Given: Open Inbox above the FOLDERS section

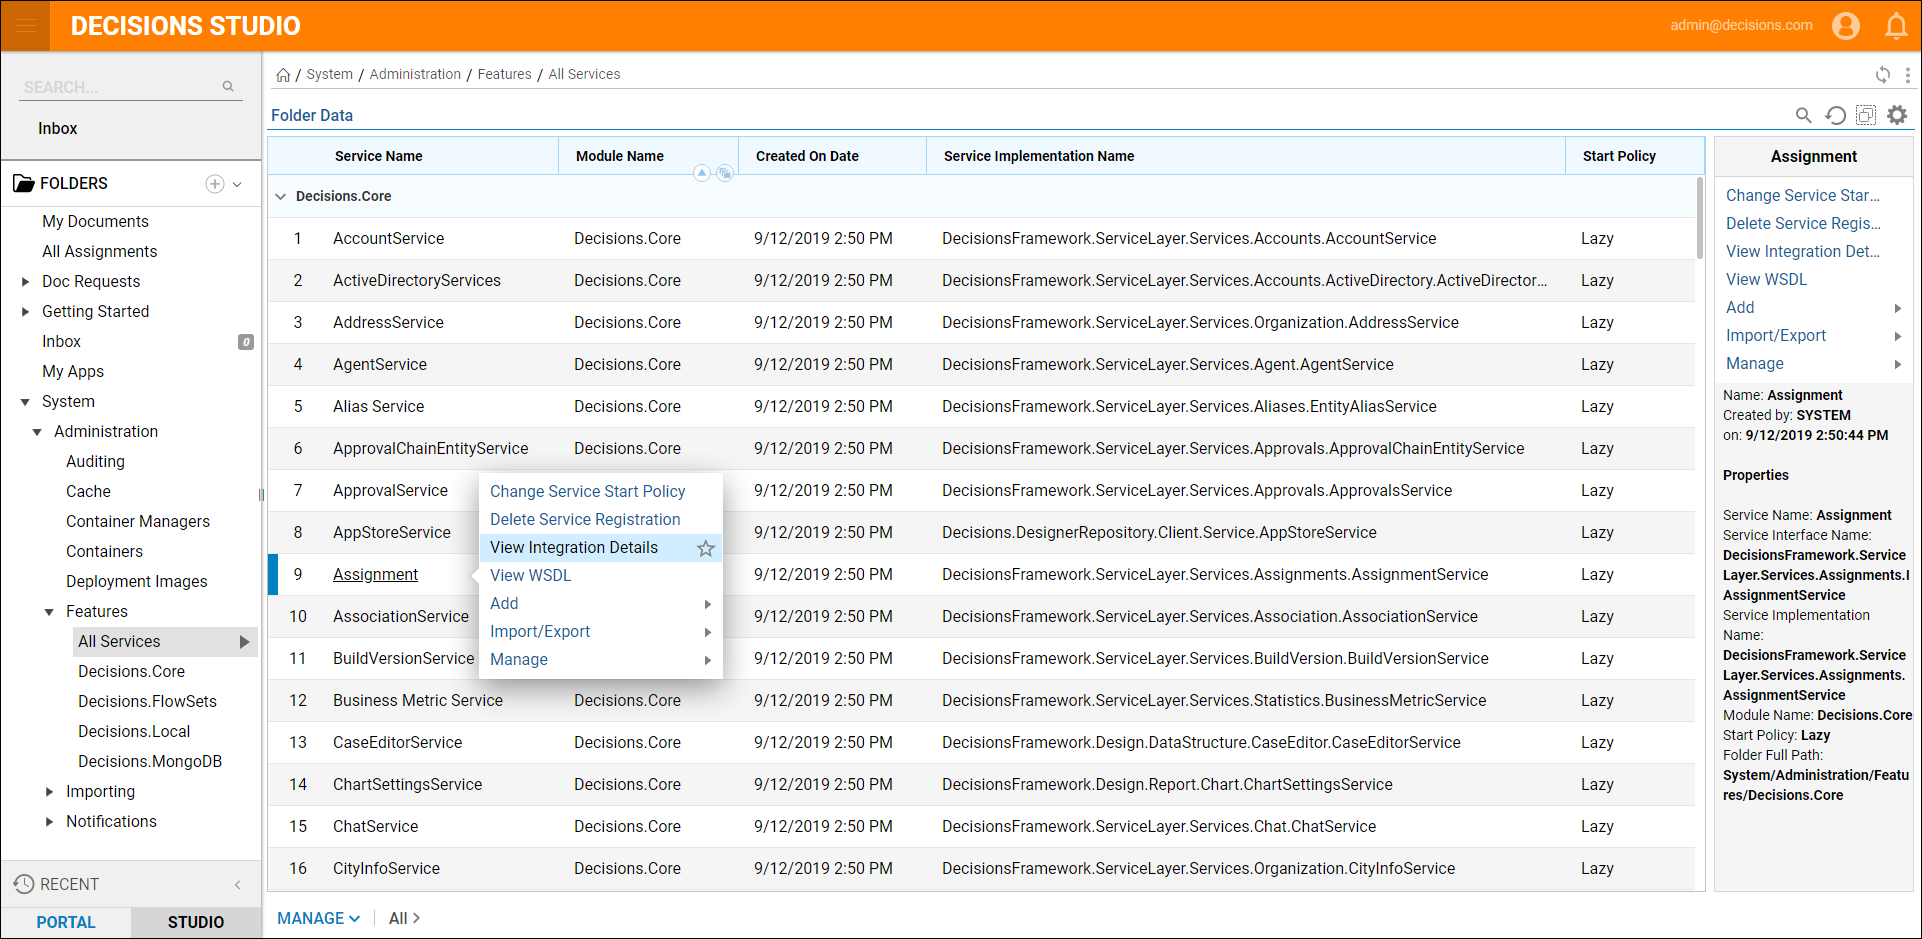Looking at the screenshot, I should pyautogui.click(x=57, y=129).
